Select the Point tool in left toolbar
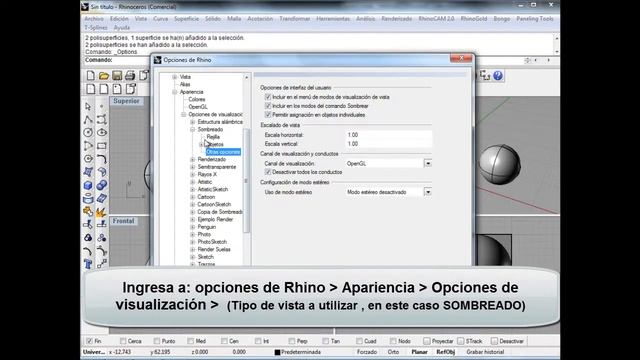This screenshot has height=360, width=640. (102, 107)
